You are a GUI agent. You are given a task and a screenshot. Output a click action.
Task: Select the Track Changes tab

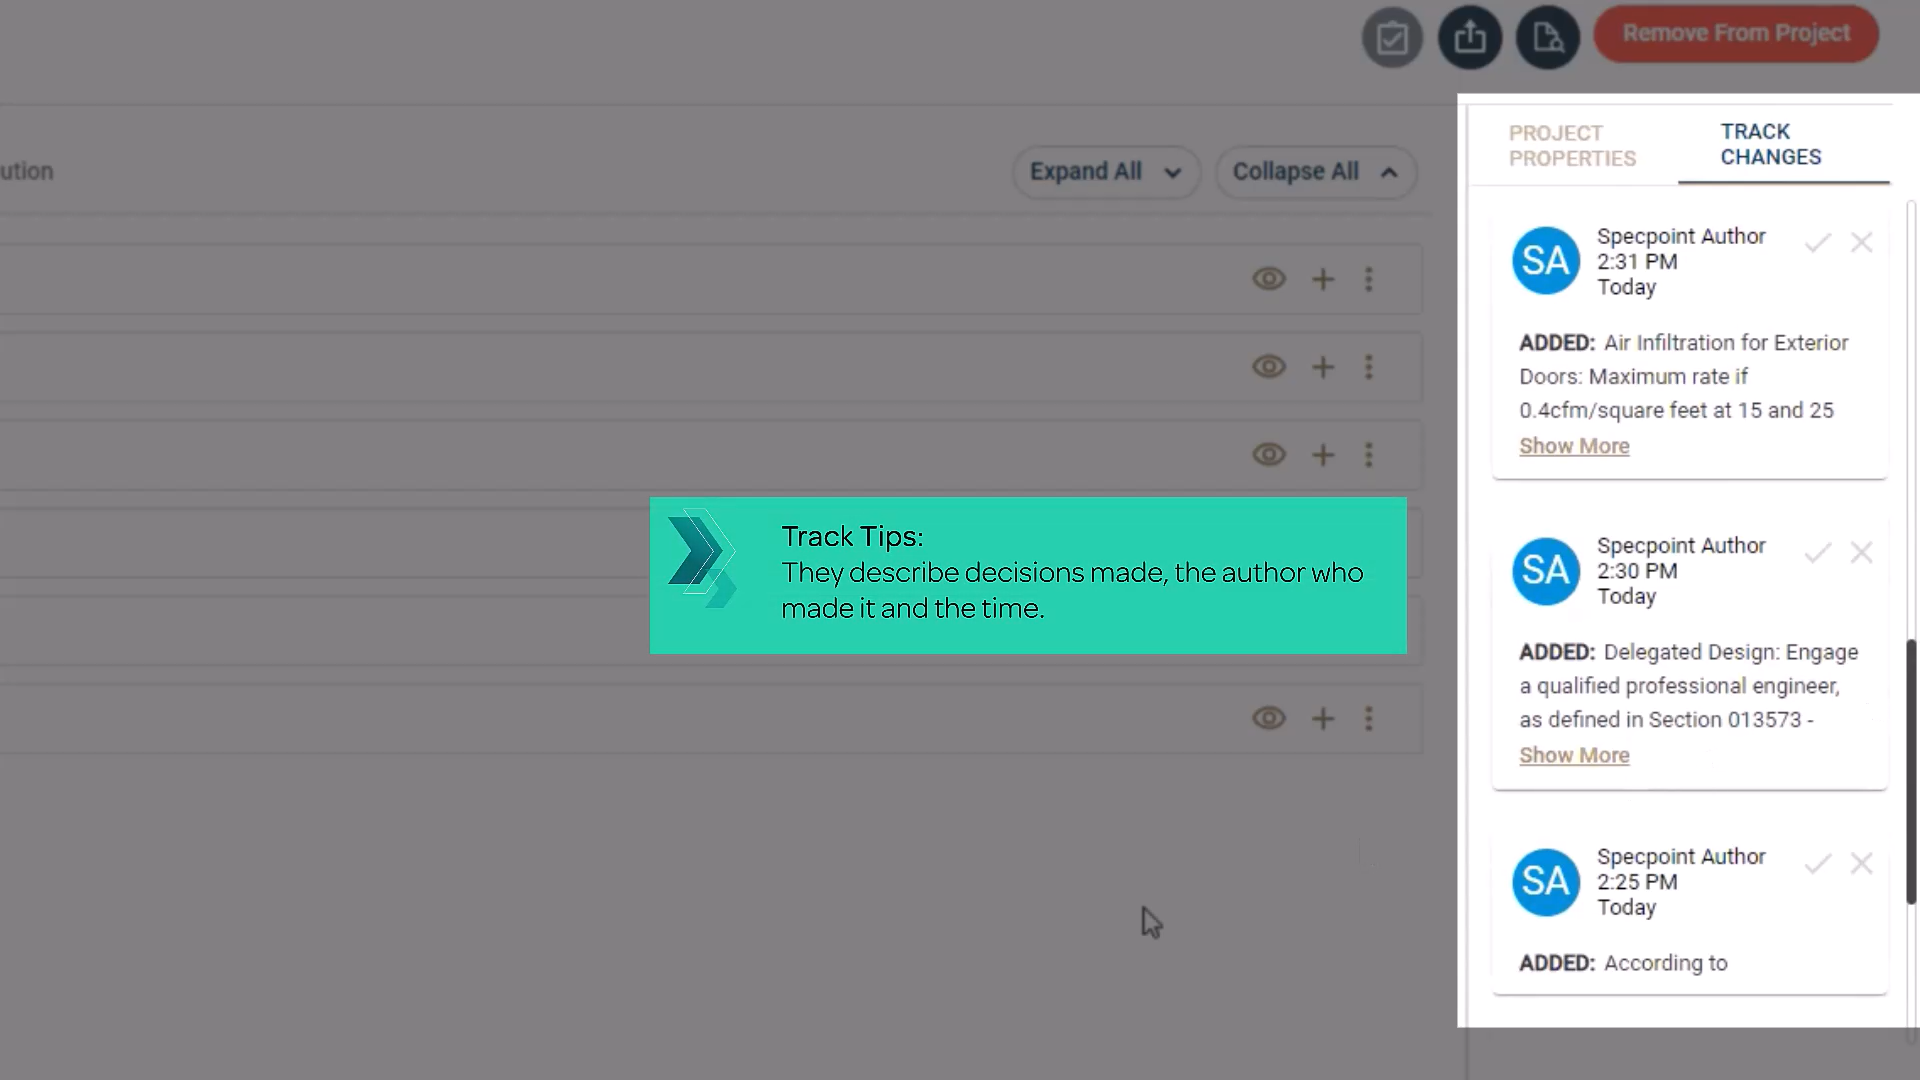pos(1771,145)
